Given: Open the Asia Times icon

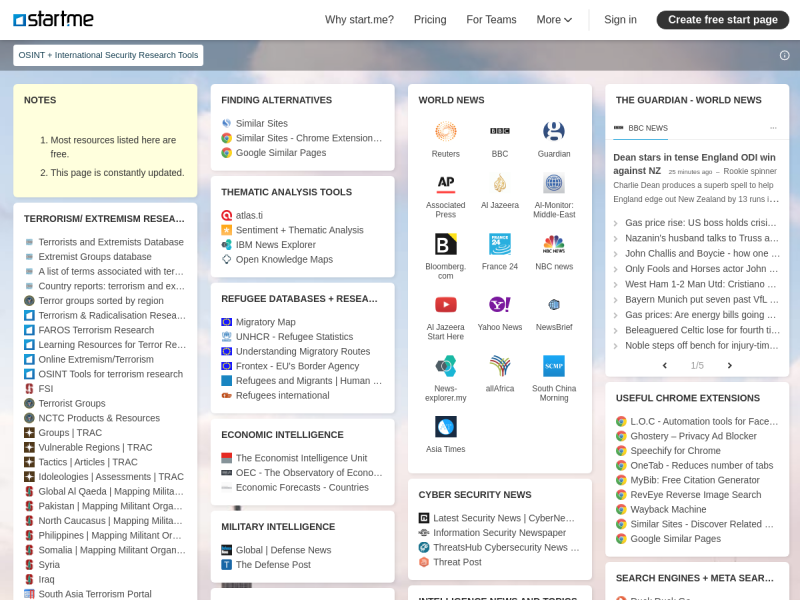Looking at the screenshot, I should tap(445, 427).
